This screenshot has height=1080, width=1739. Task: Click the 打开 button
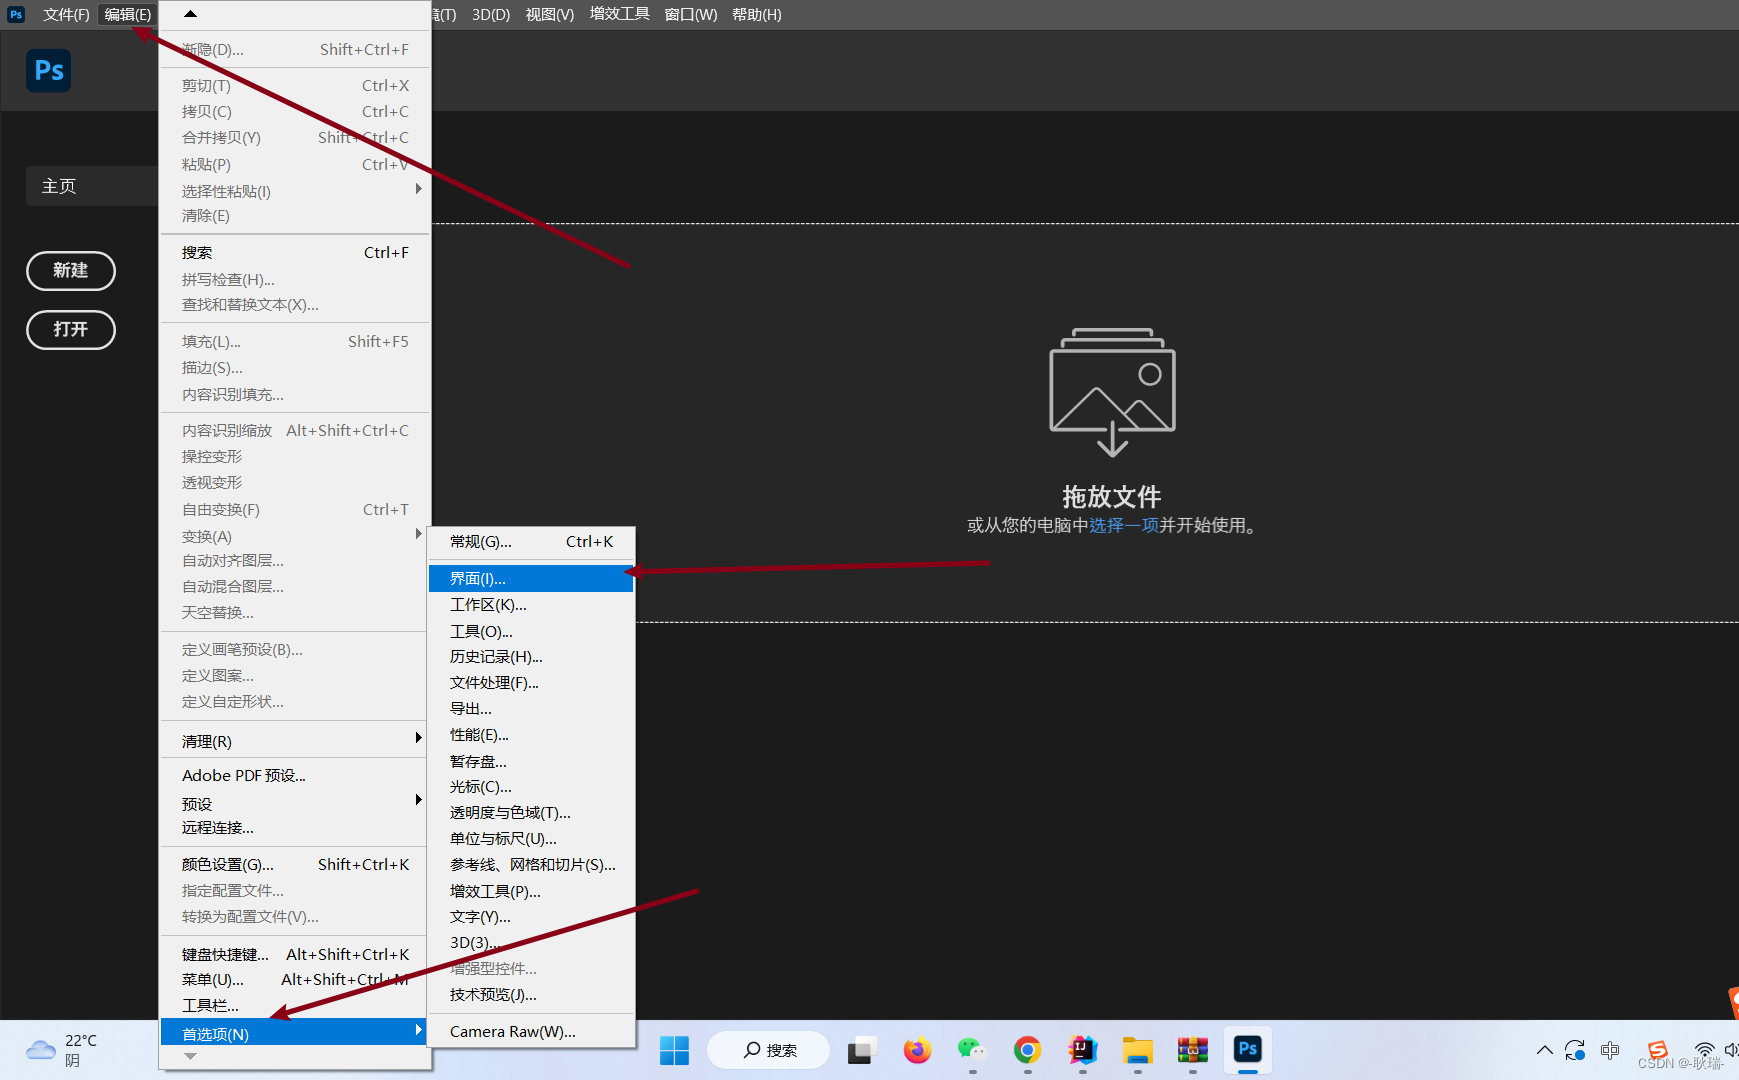(x=71, y=329)
